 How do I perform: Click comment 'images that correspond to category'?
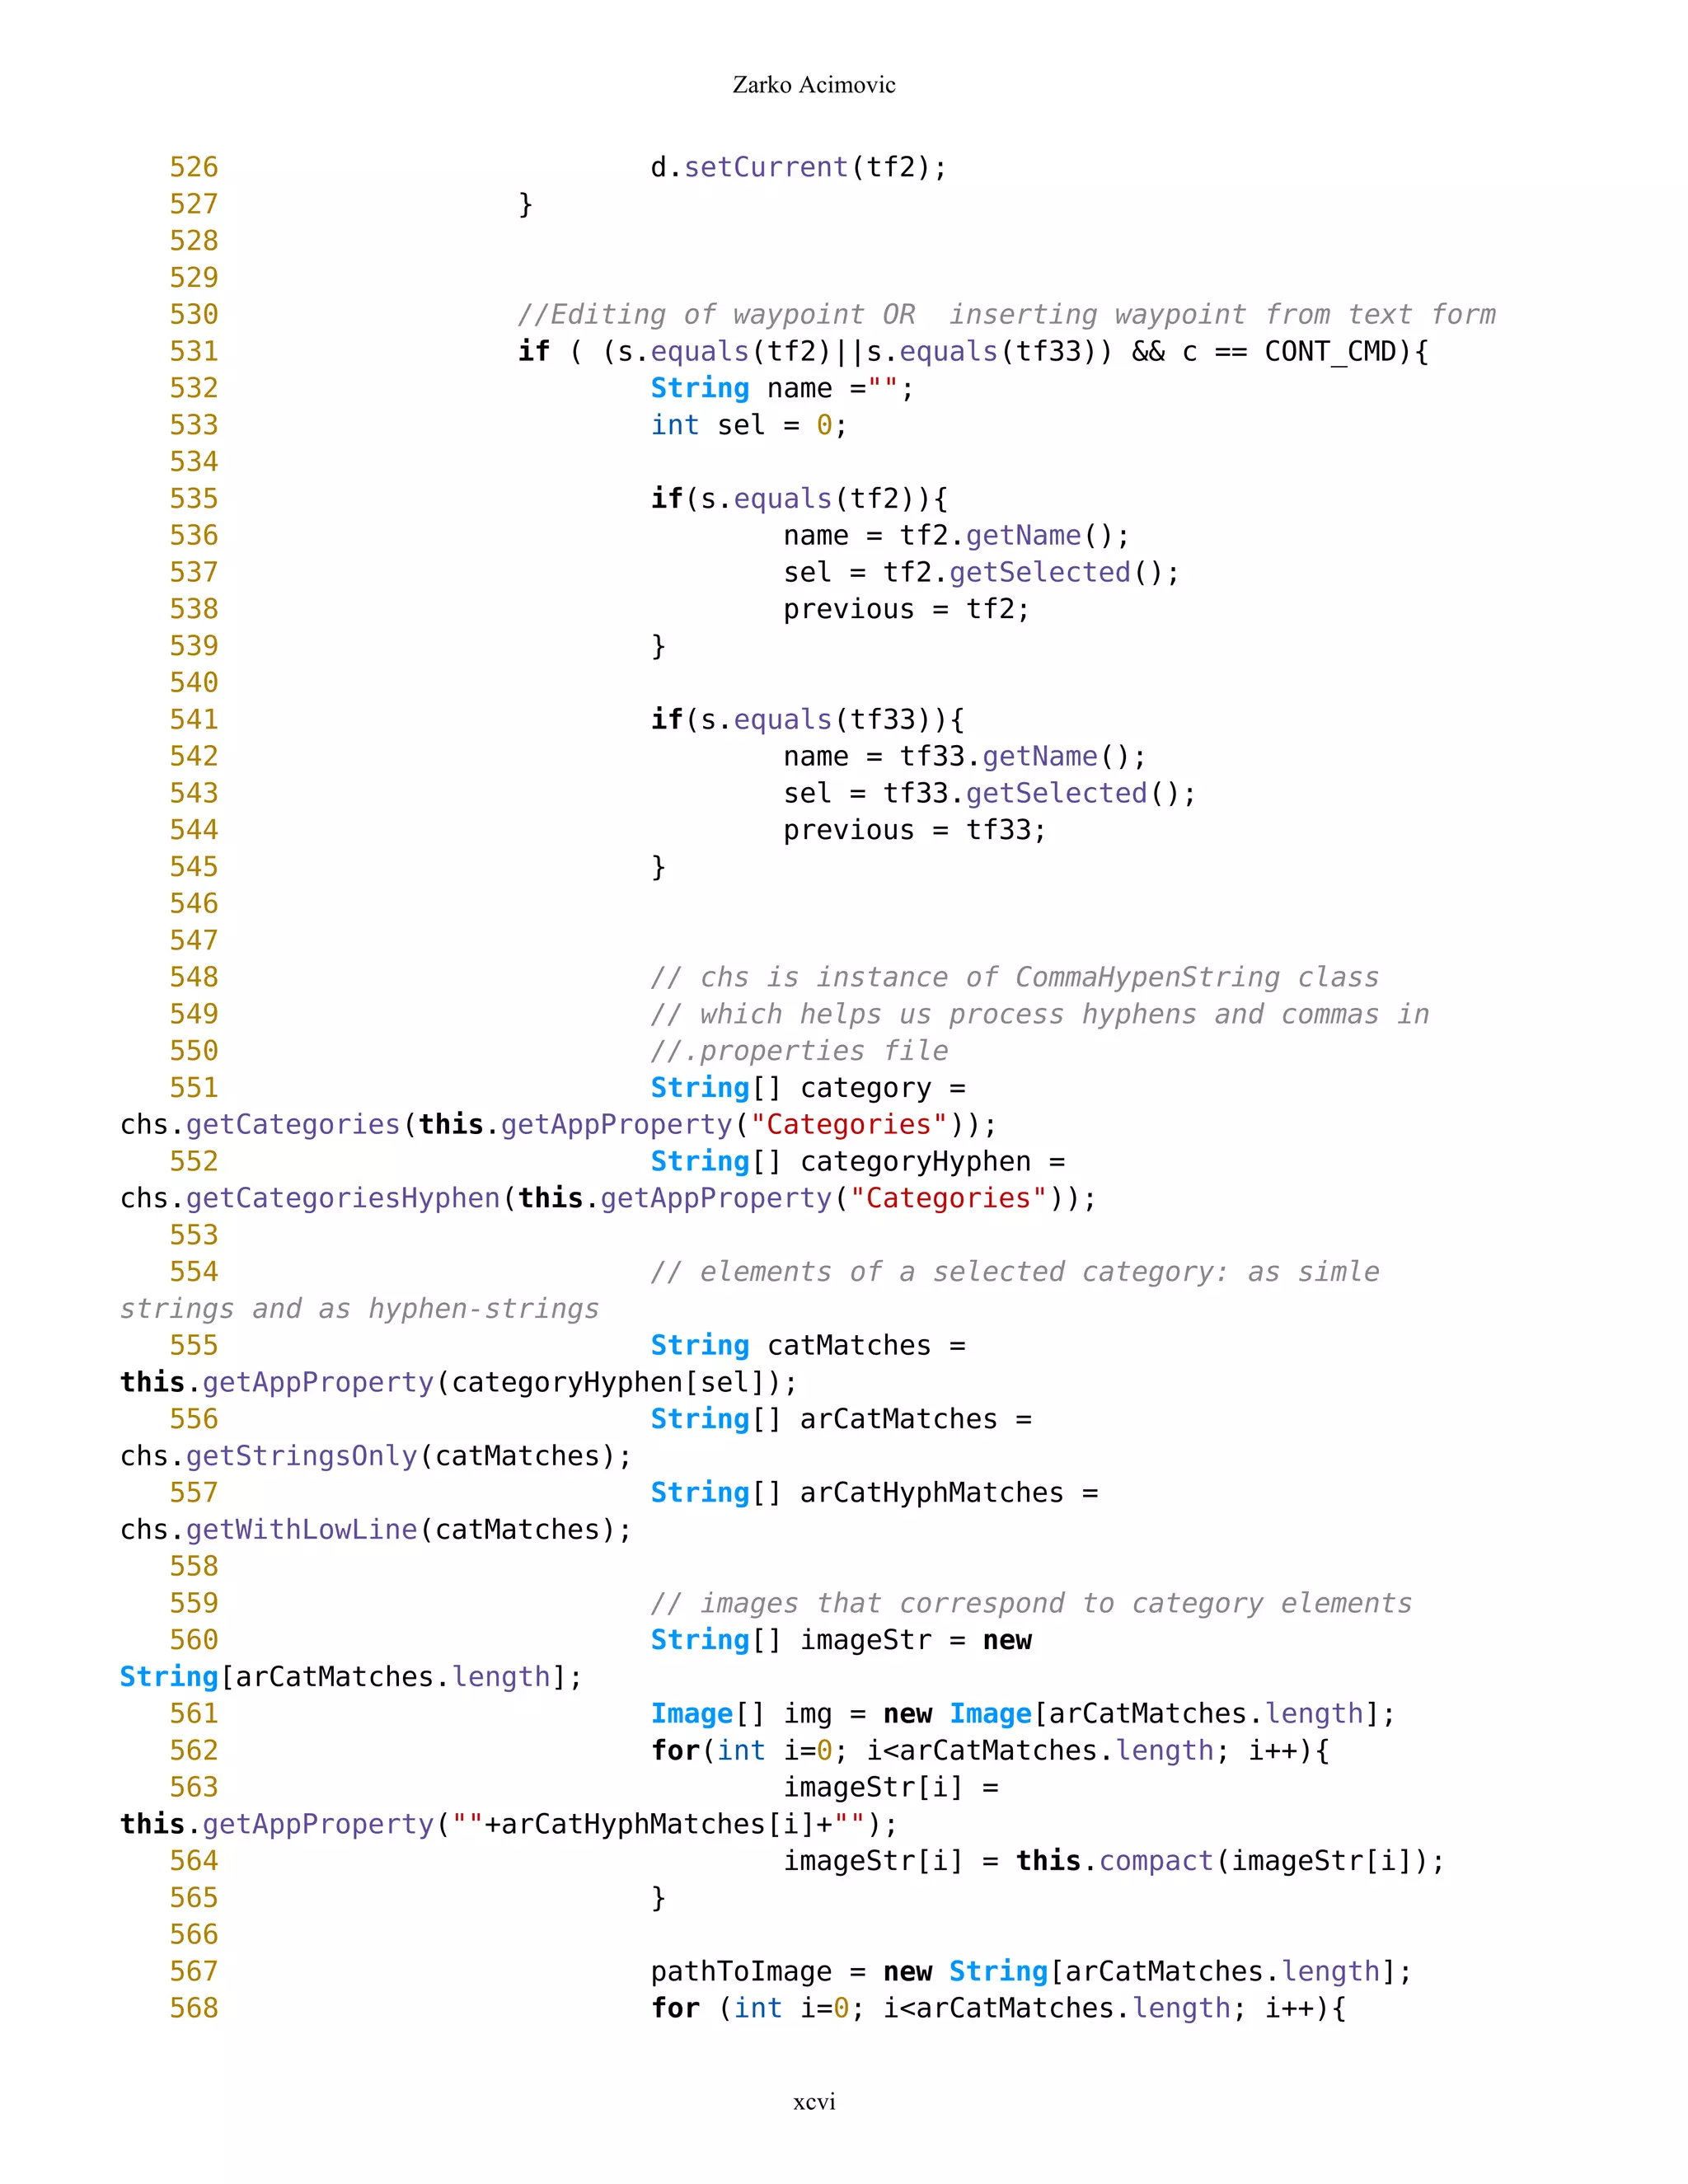click(1031, 1603)
